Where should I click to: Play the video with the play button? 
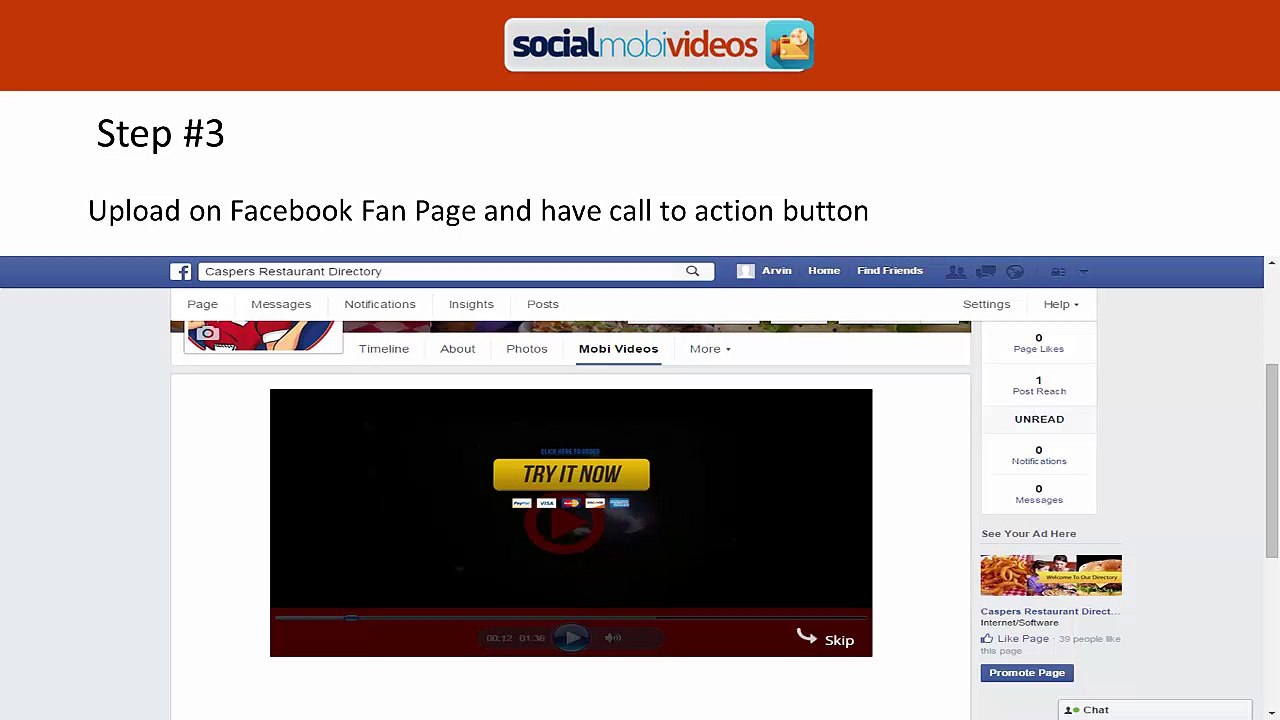(571, 638)
